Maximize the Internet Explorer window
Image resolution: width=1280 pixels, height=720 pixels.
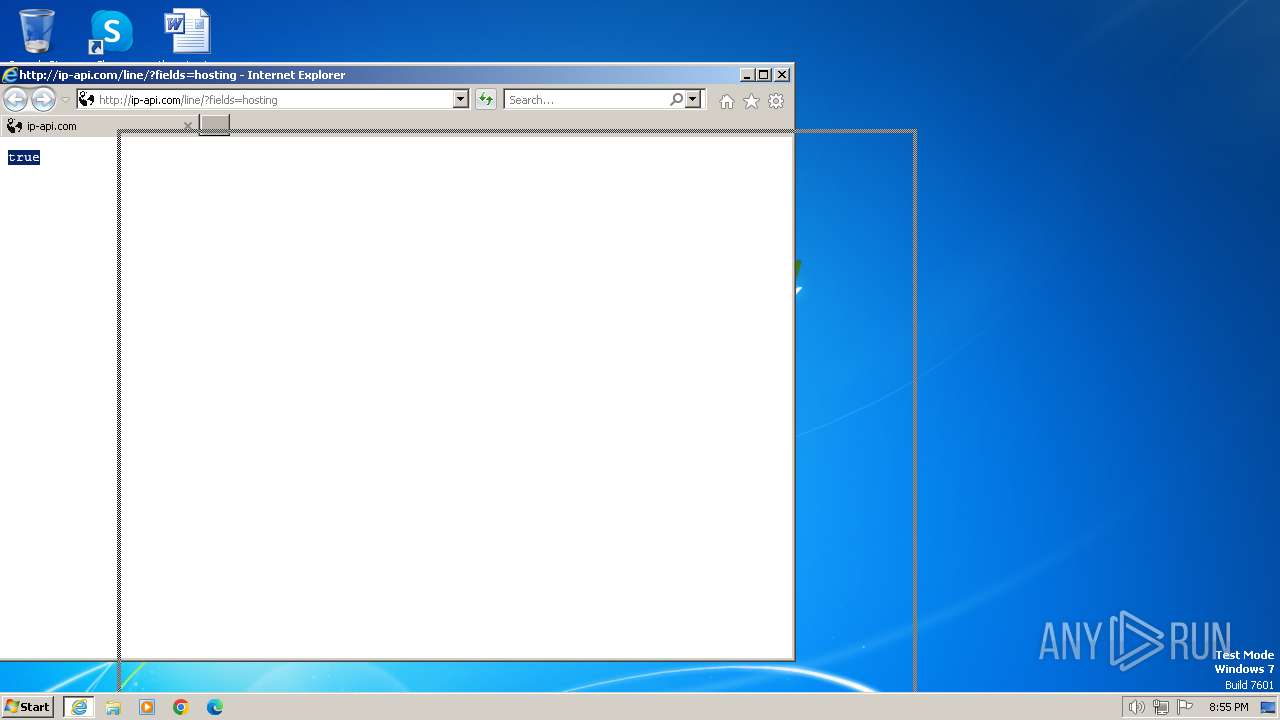point(764,75)
